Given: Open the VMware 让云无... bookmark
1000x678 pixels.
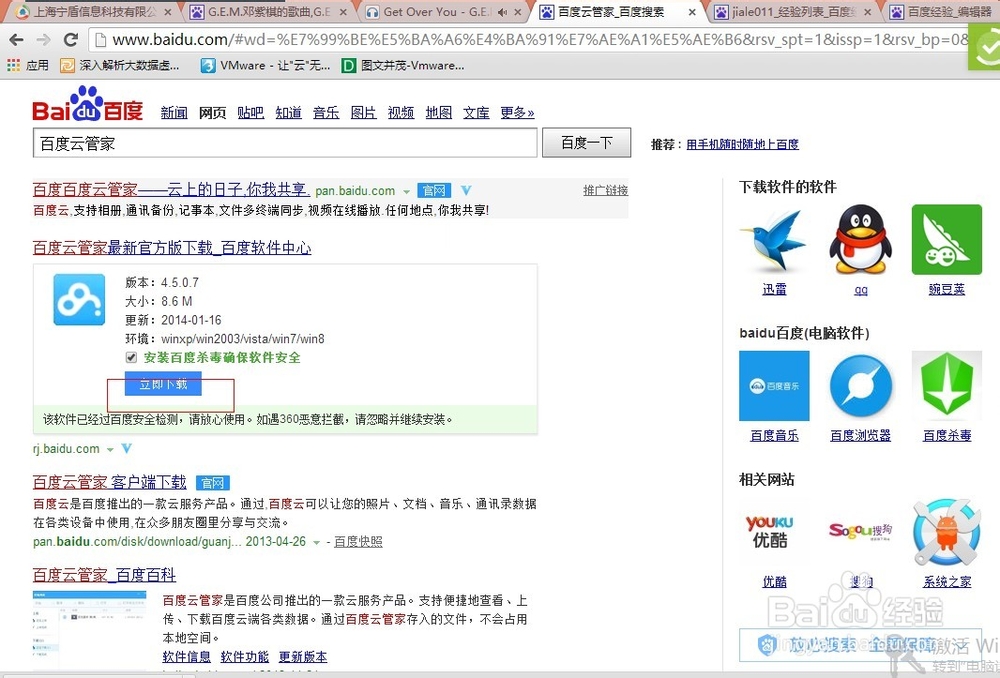Looking at the screenshot, I should (266, 65).
